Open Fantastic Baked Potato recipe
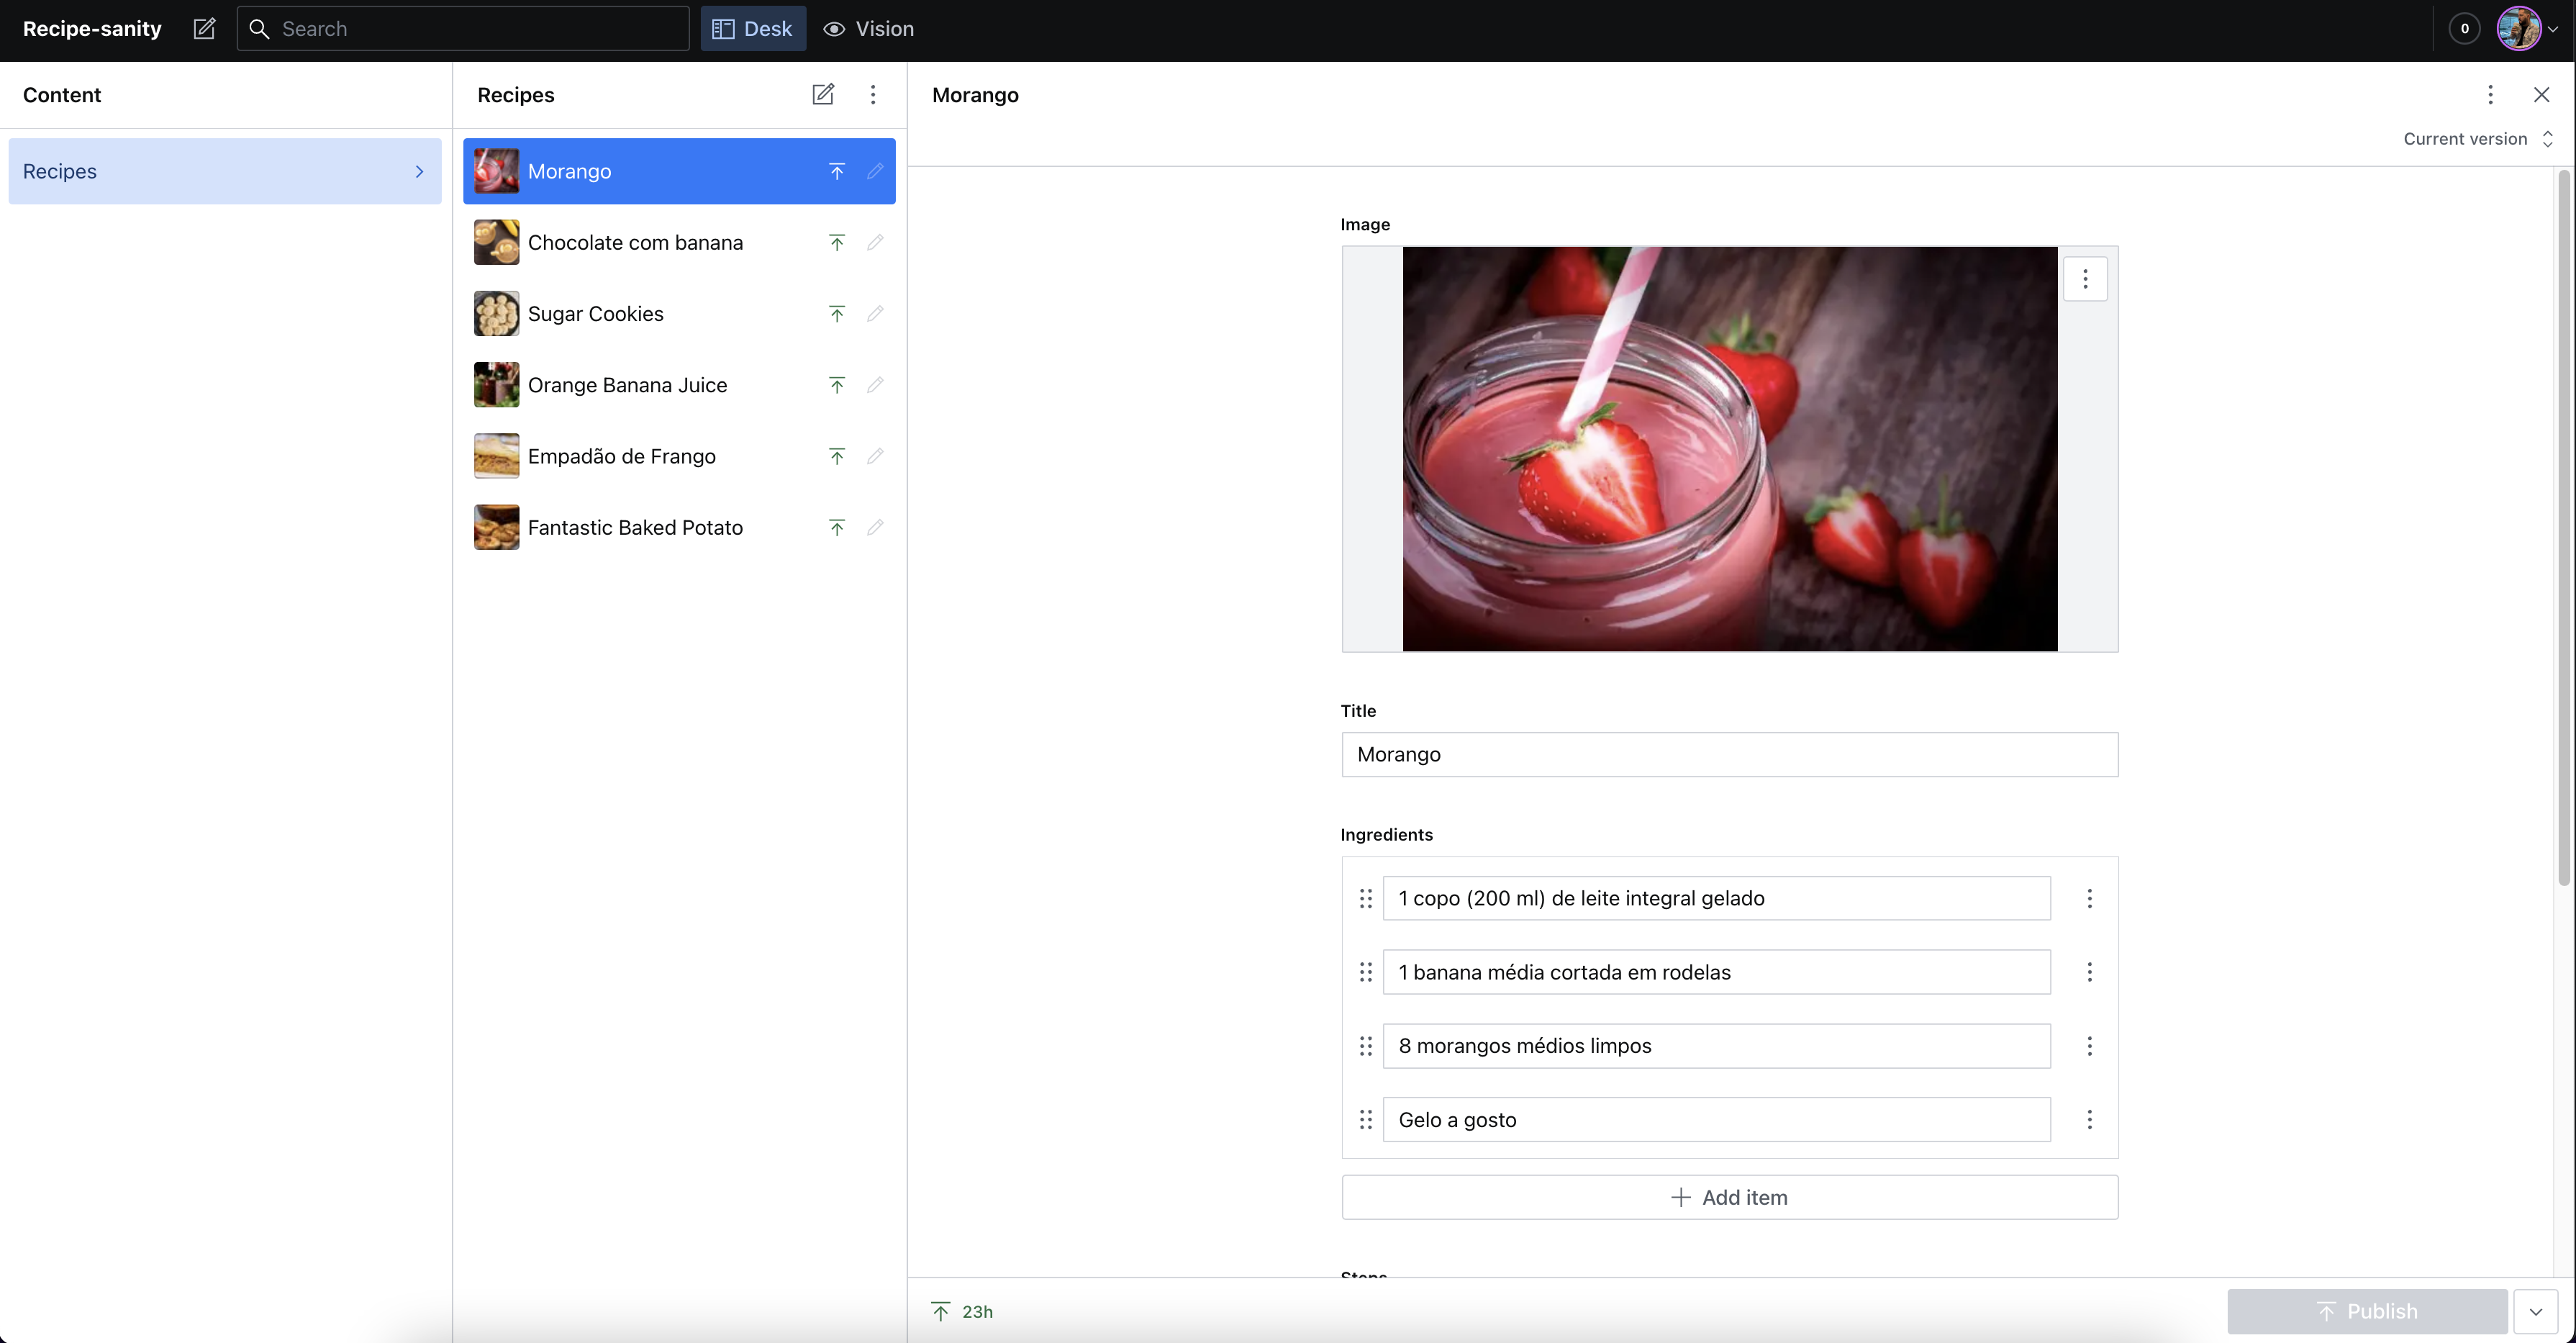2576x1343 pixels. pos(679,528)
